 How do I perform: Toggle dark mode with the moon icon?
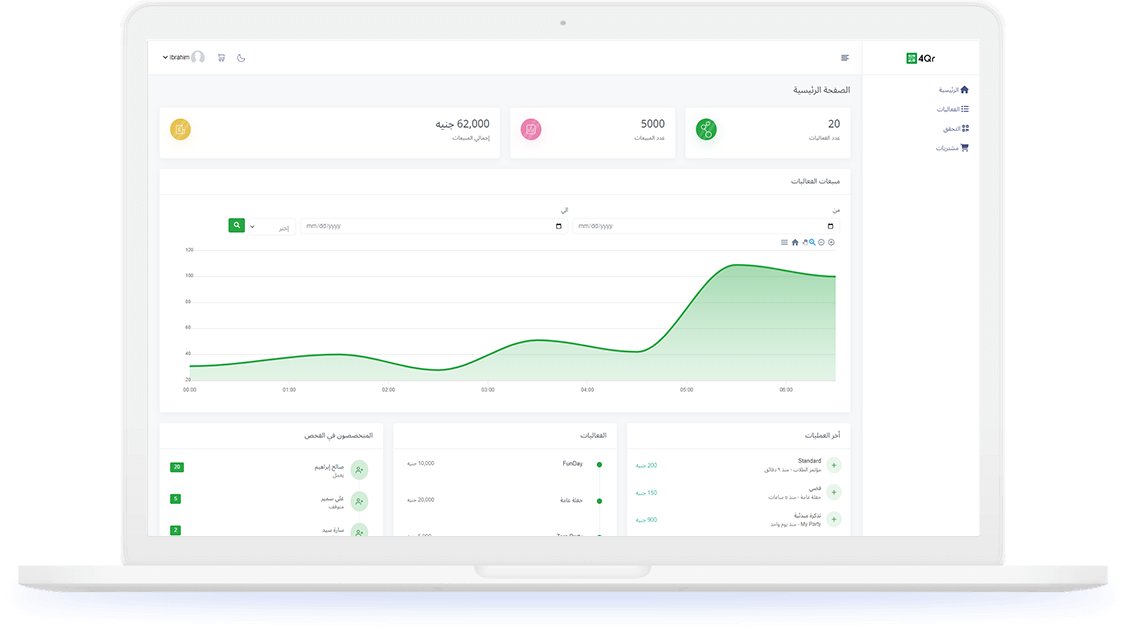point(241,58)
